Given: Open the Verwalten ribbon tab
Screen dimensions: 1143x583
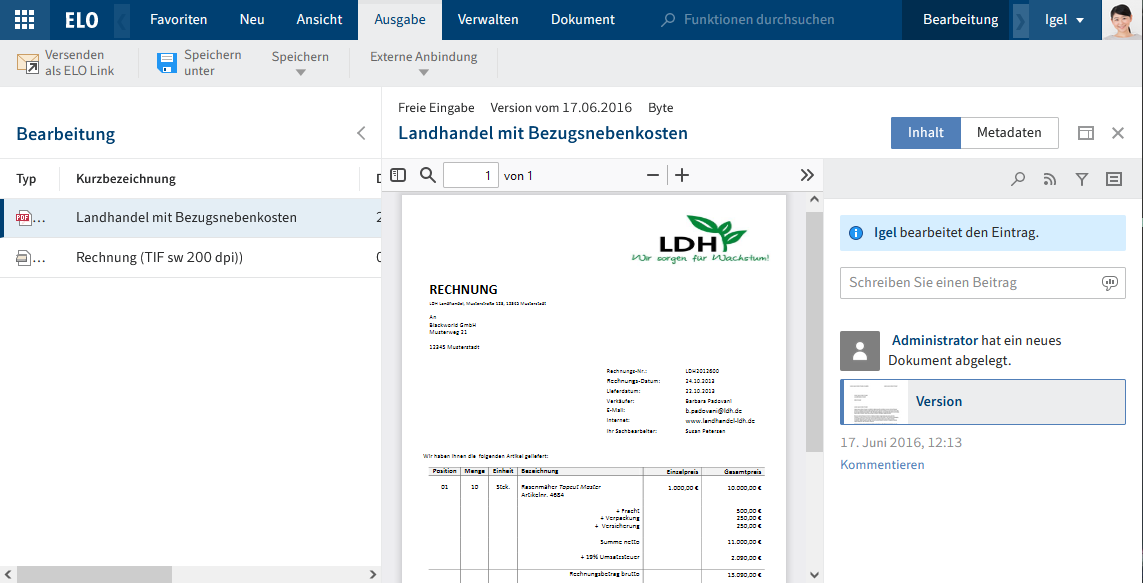Looking at the screenshot, I should coord(488,20).
